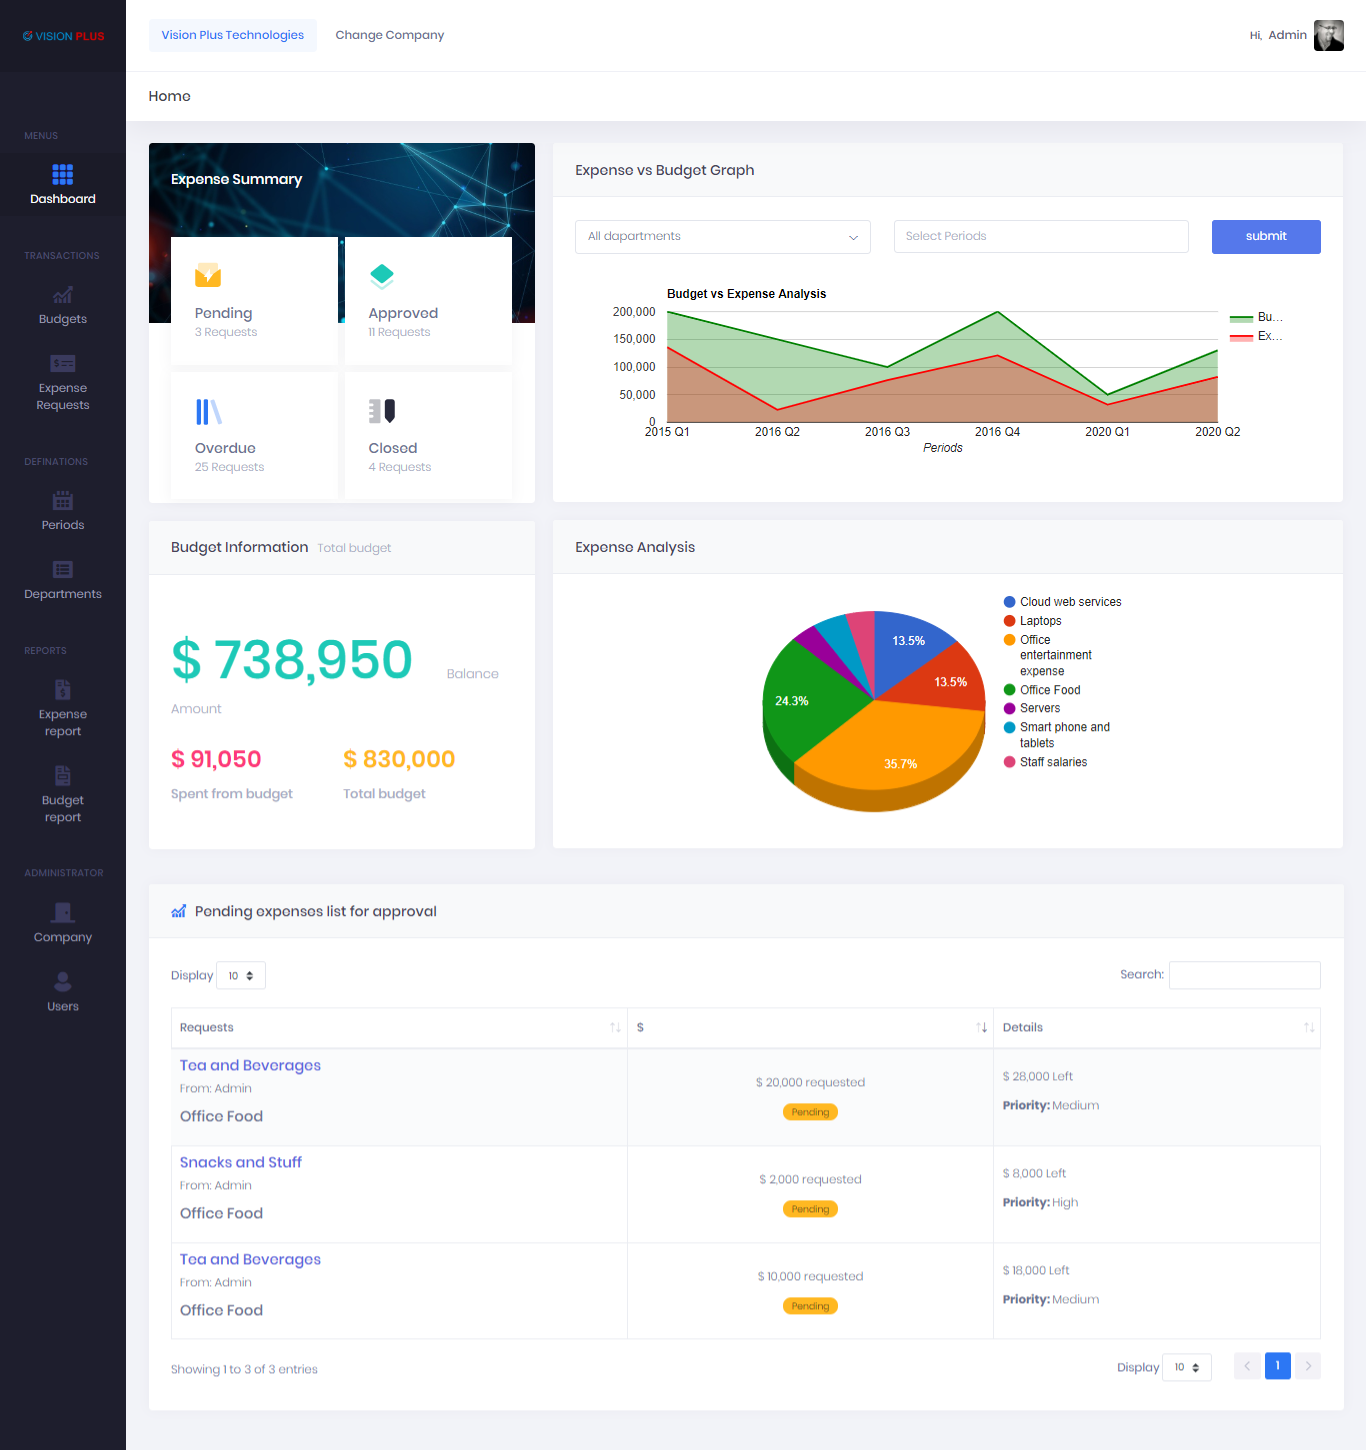Select the Vision Plus Technologies tab
This screenshot has height=1450, width=1366.
pos(233,35)
